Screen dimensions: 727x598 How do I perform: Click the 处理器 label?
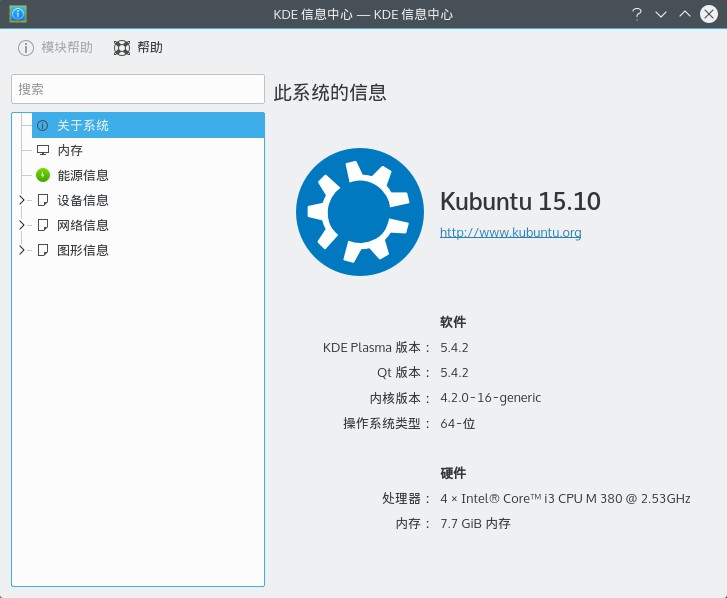pos(407,498)
